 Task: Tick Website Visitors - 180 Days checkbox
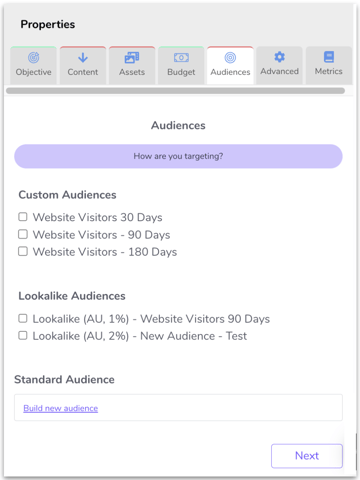pos(23,251)
